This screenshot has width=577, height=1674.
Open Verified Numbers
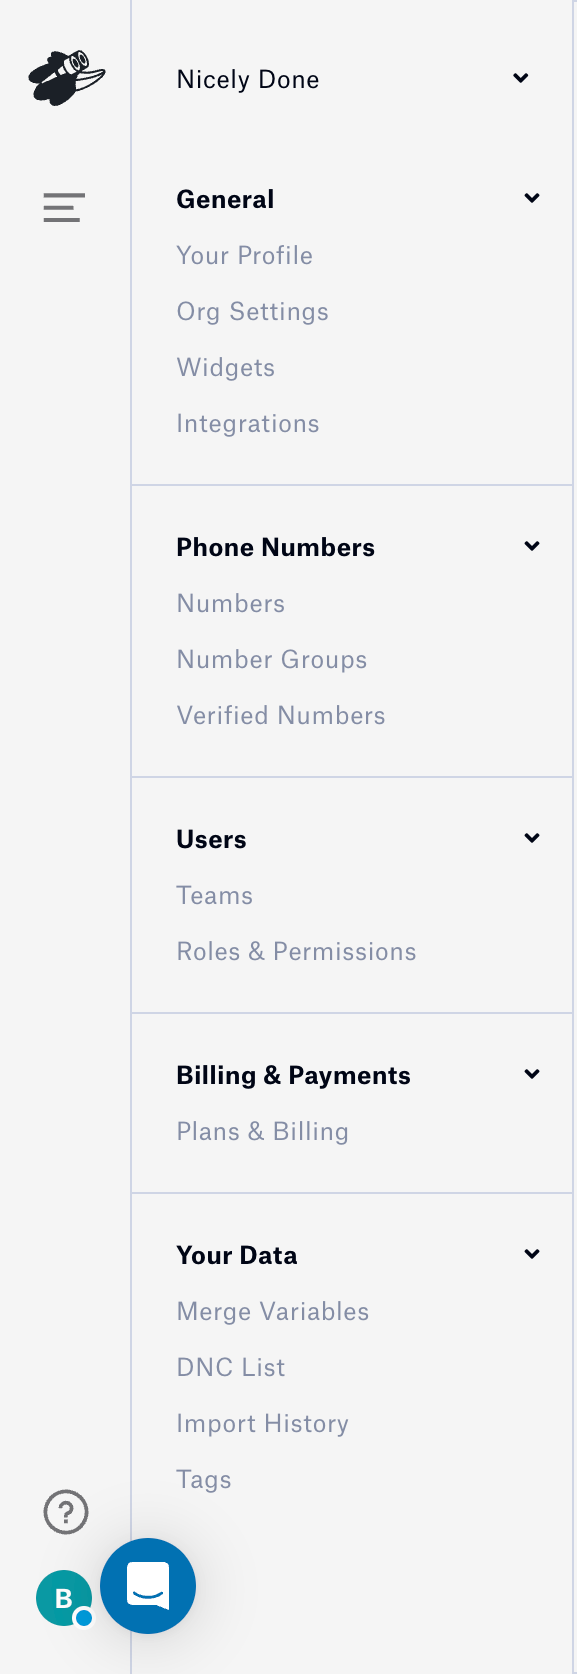click(x=280, y=715)
